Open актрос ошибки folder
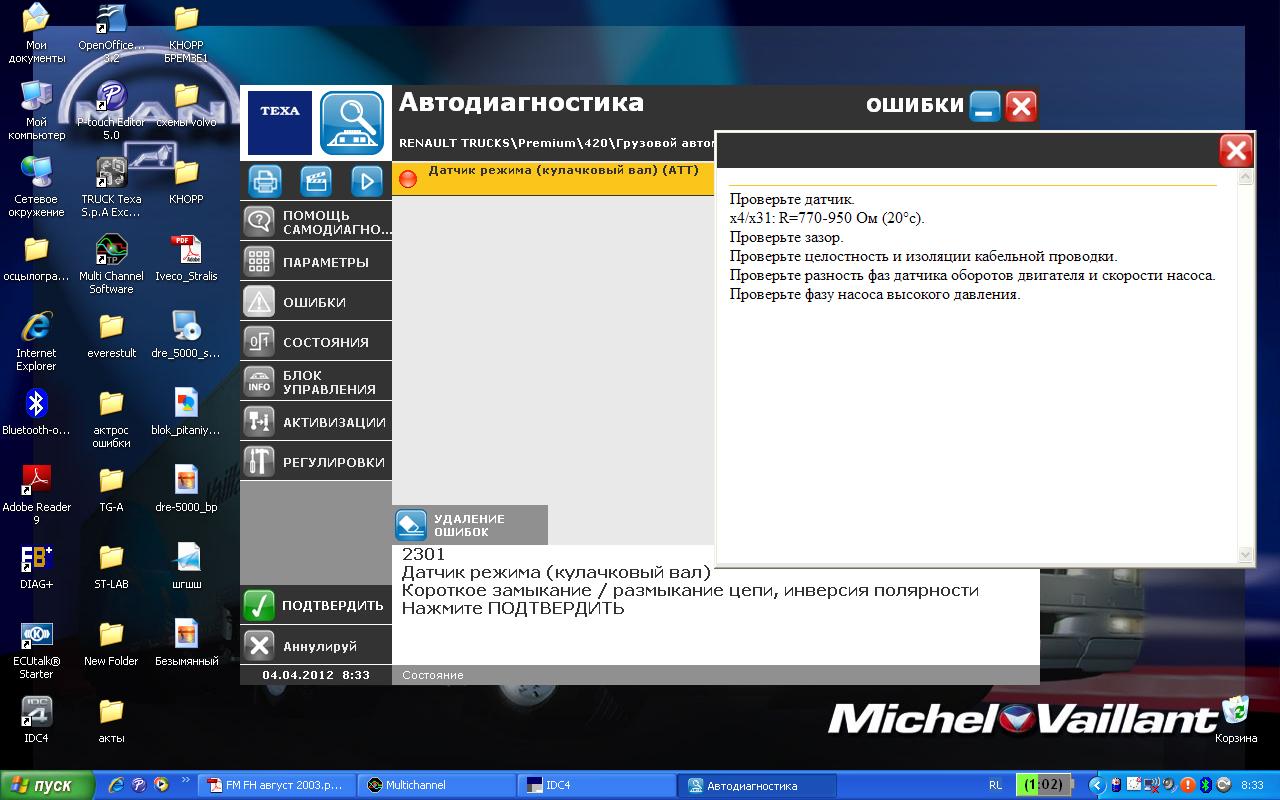Viewport: 1280px width, 800px height. [x=111, y=419]
